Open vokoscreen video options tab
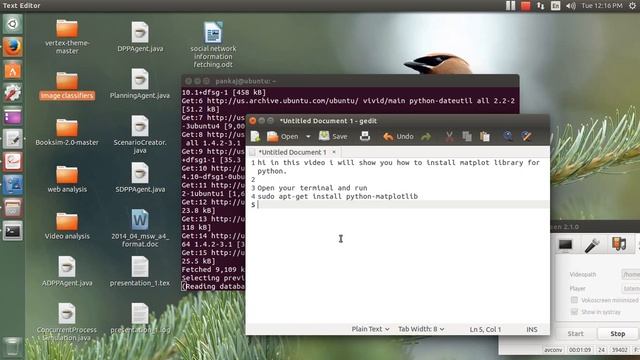 [619, 244]
